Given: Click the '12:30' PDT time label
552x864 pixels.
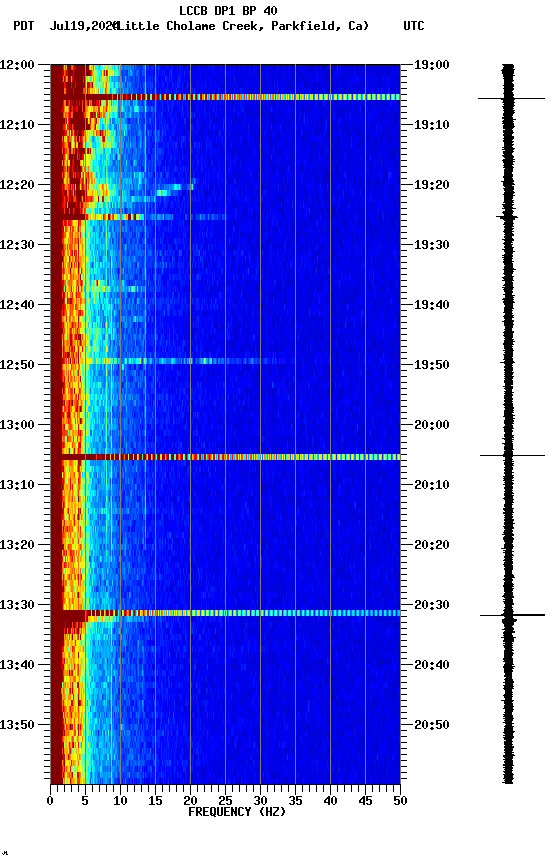Looking at the screenshot, I should coord(17,245).
